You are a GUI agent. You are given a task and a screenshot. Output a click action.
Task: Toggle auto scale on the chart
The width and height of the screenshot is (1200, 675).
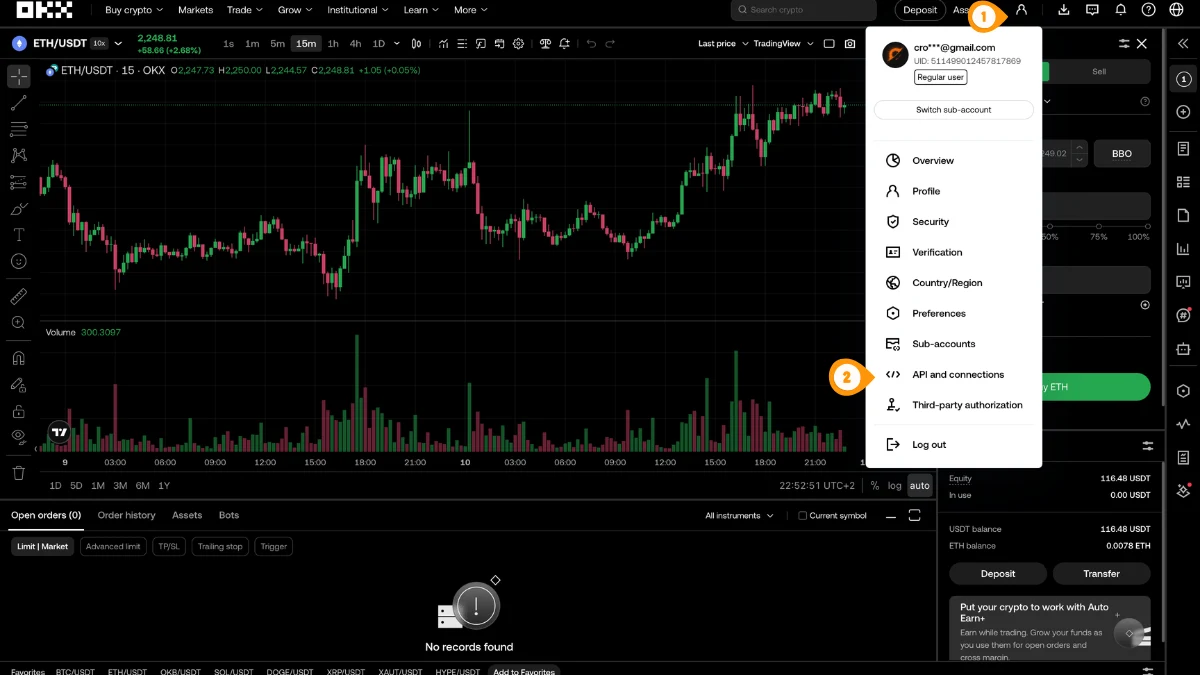point(919,486)
